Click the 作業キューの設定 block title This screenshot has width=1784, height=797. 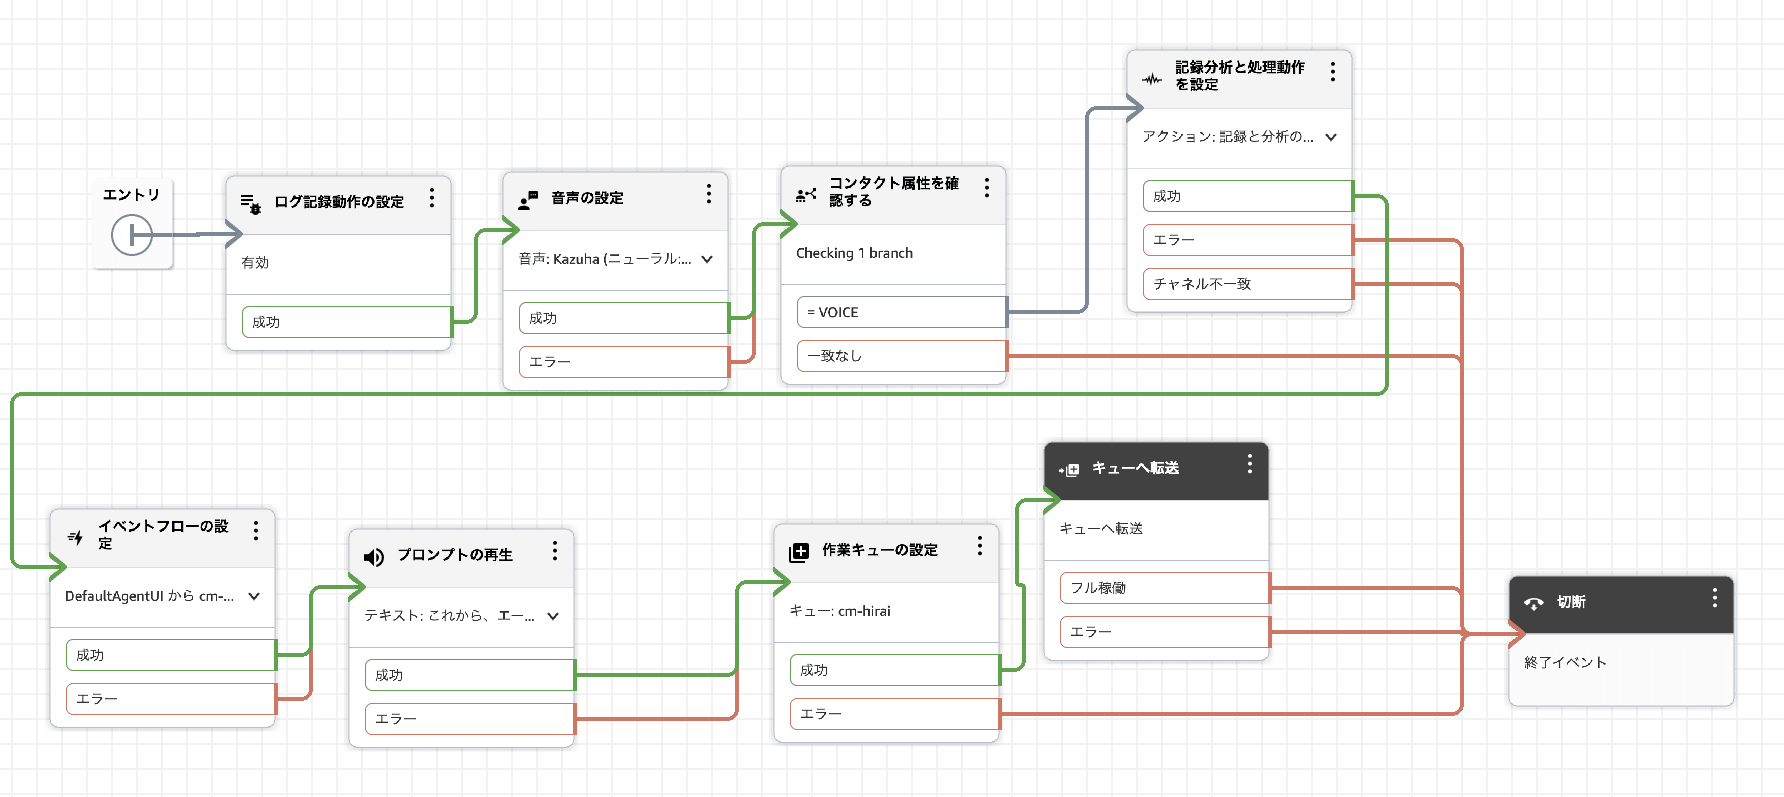click(880, 550)
